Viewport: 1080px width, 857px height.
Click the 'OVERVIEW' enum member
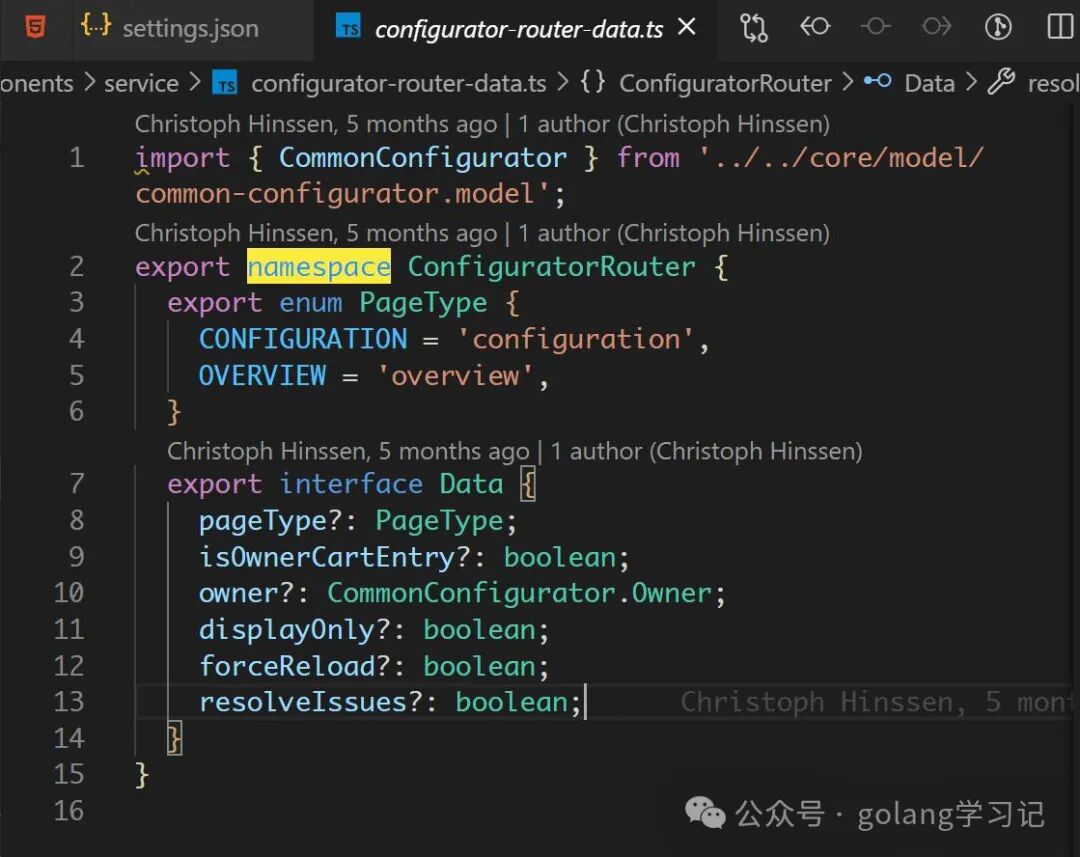[x=262, y=375]
